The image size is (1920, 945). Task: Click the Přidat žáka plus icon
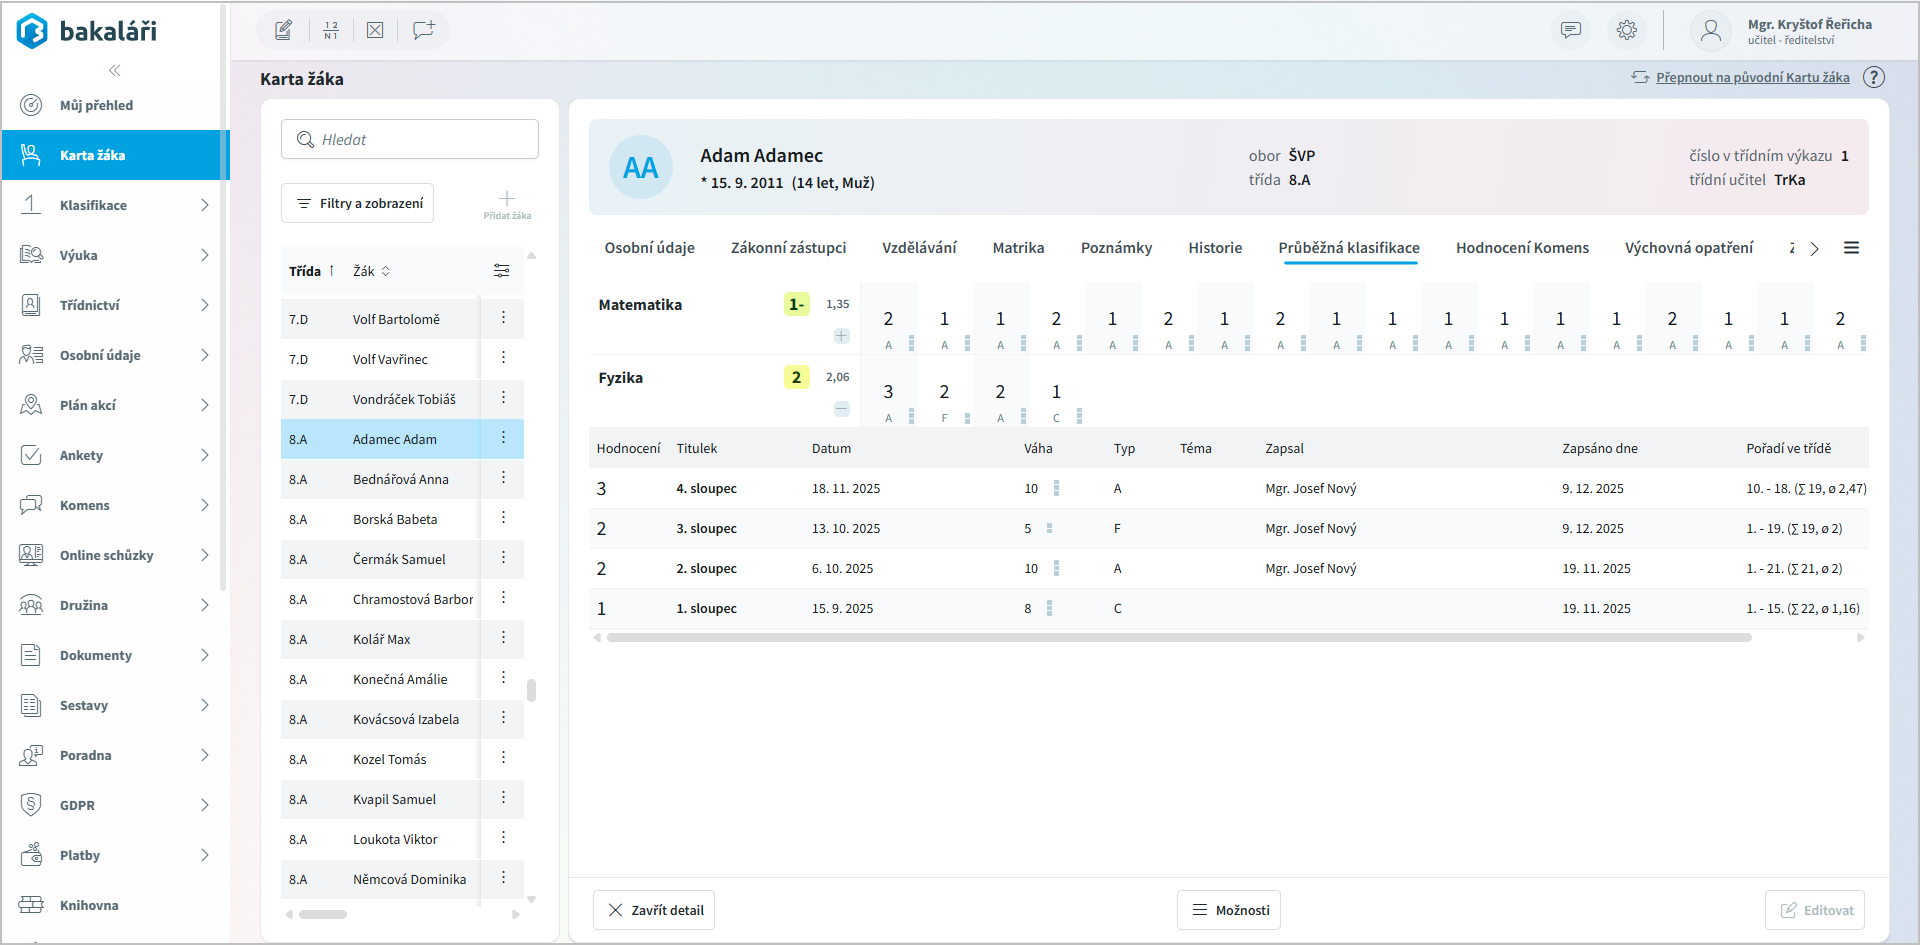507,200
